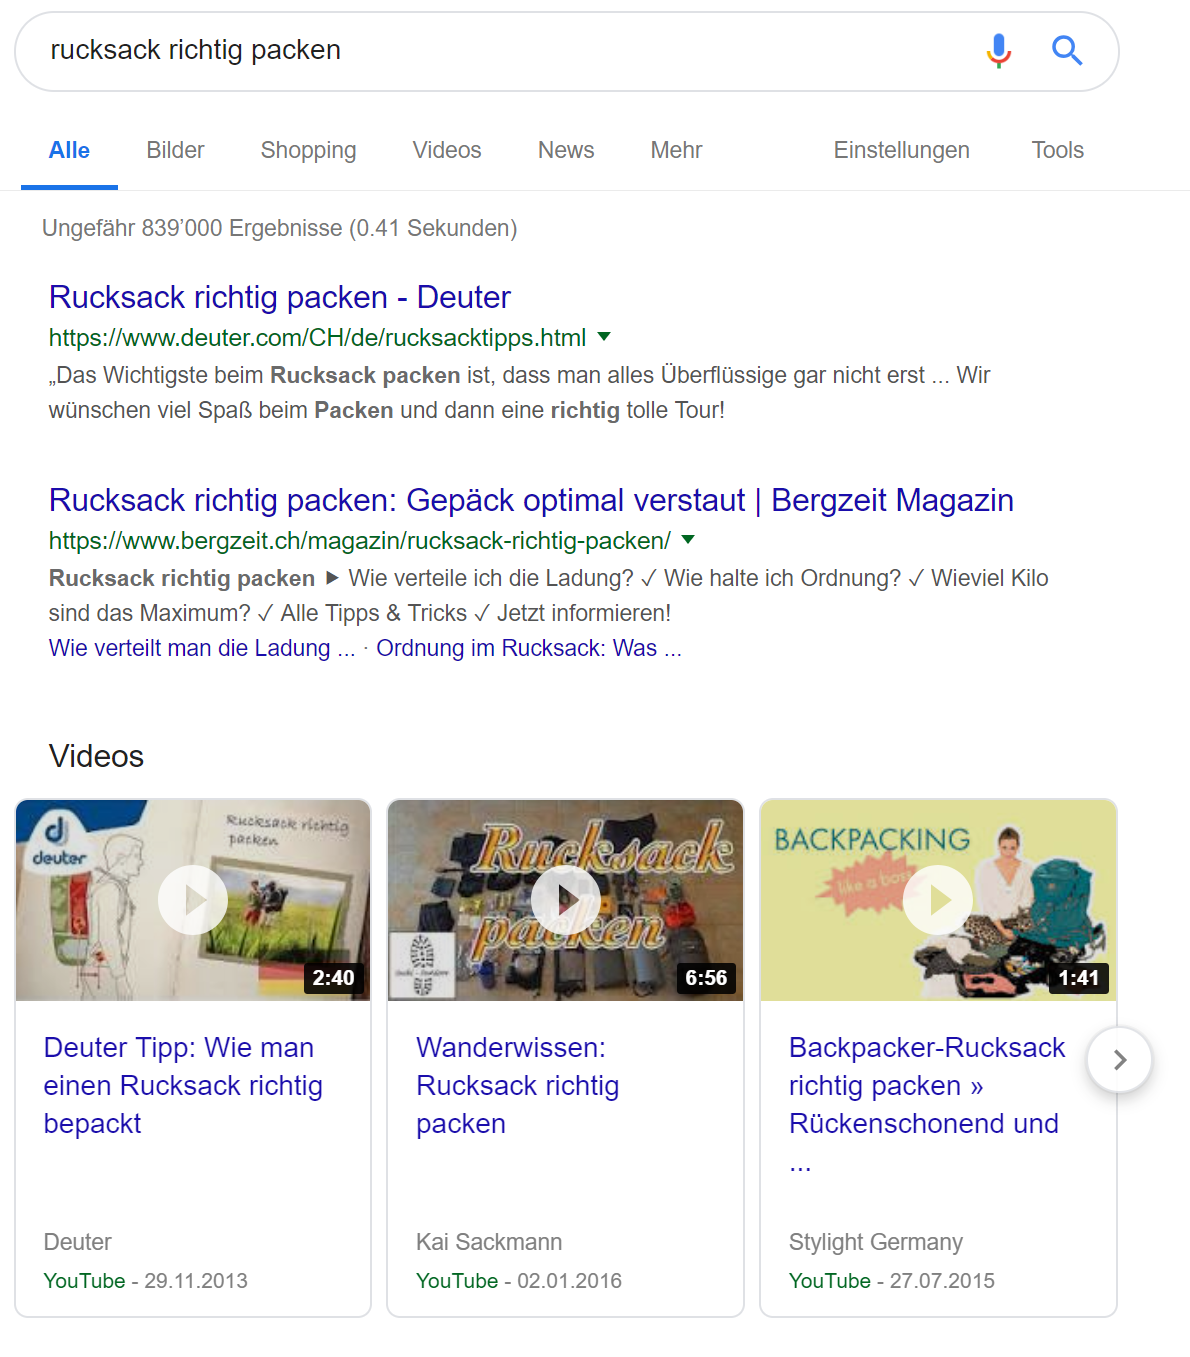
Task: Expand the dropdown arrow next to deuter.com URL
Action: tap(604, 337)
